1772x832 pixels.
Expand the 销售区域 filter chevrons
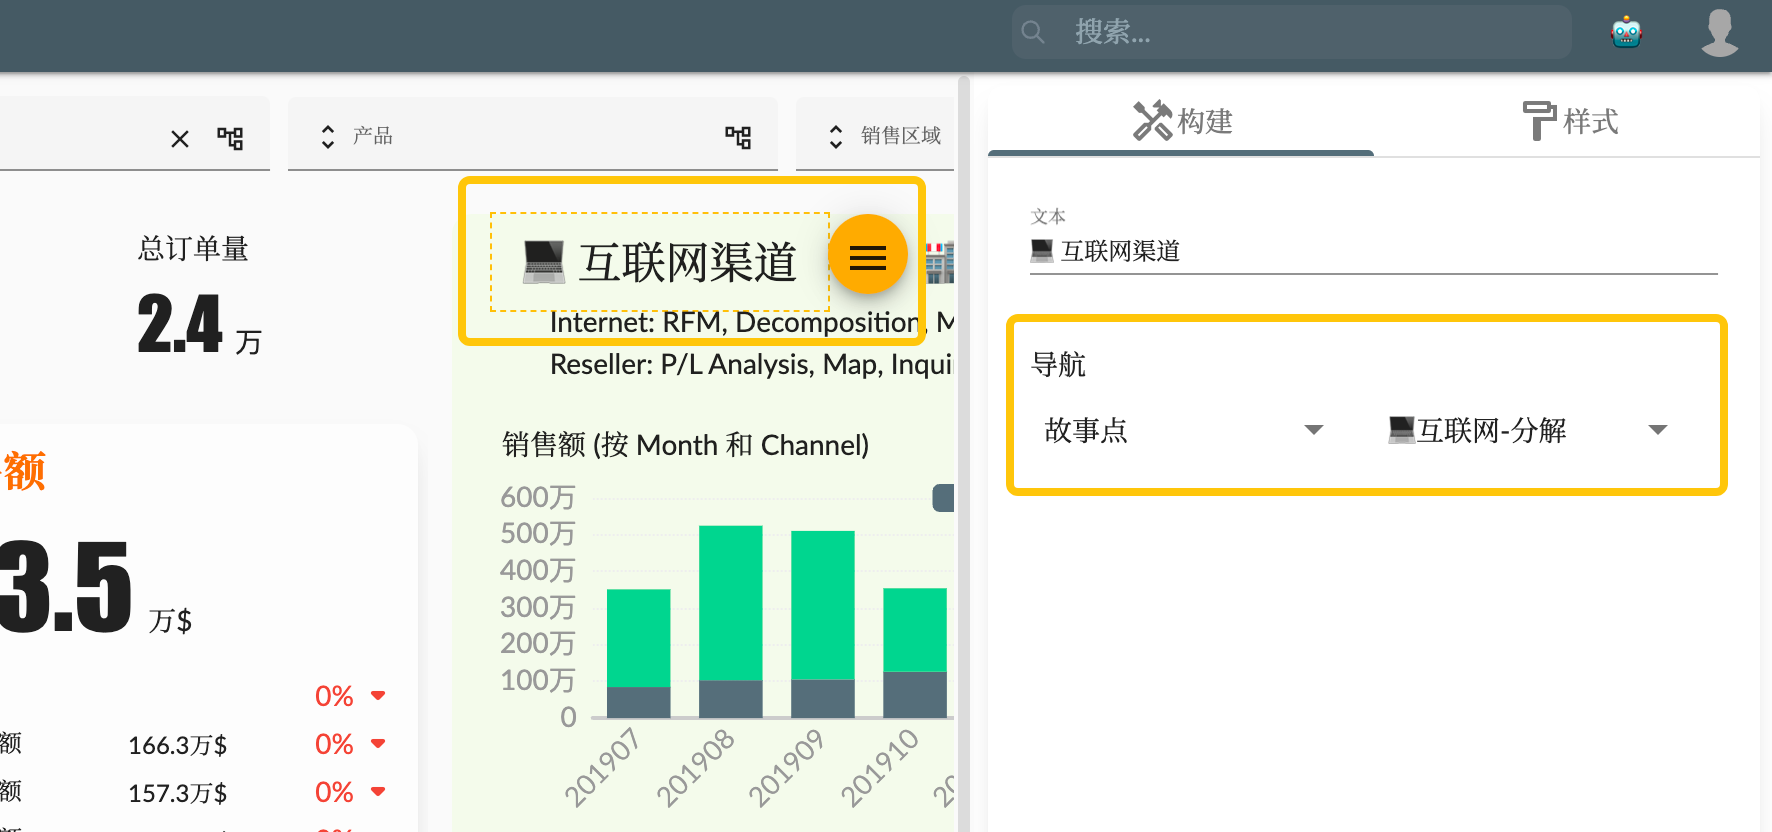[x=836, y=137]
